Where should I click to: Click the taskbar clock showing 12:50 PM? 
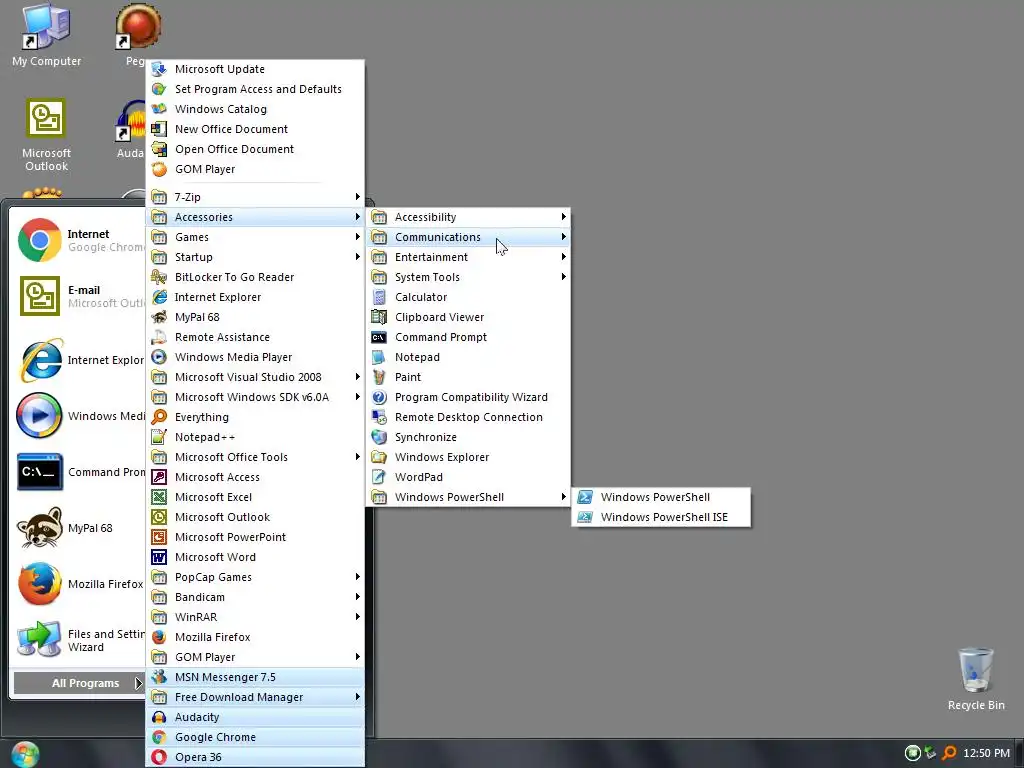pos(986,754)
